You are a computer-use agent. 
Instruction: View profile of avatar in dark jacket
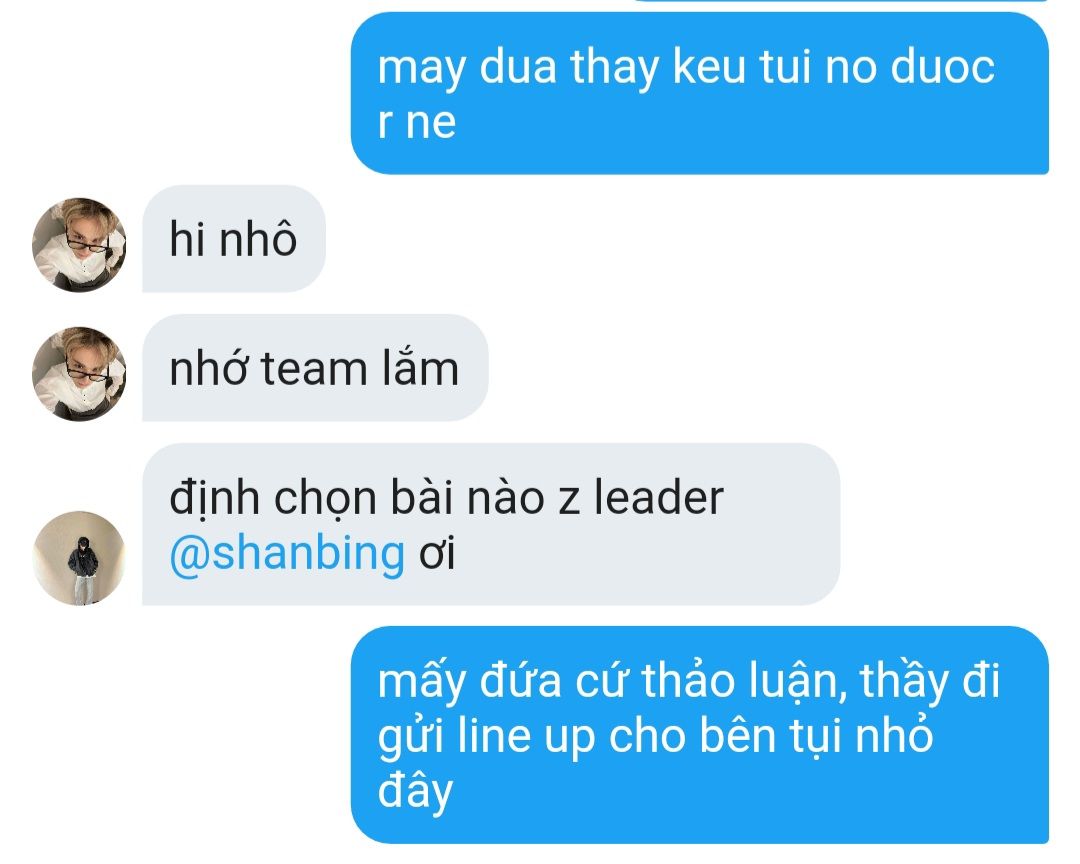pos(79,558)
